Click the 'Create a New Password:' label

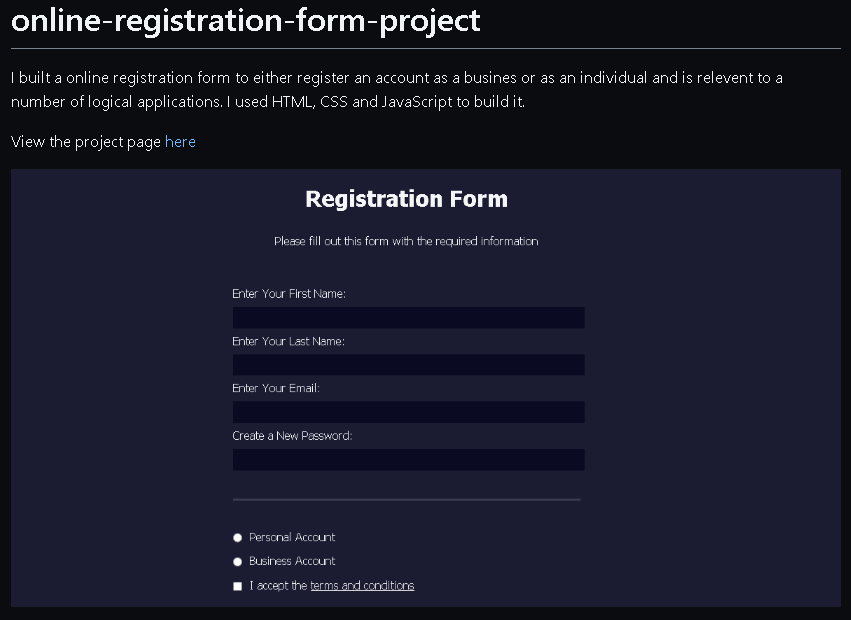click(x=292, y=436)
